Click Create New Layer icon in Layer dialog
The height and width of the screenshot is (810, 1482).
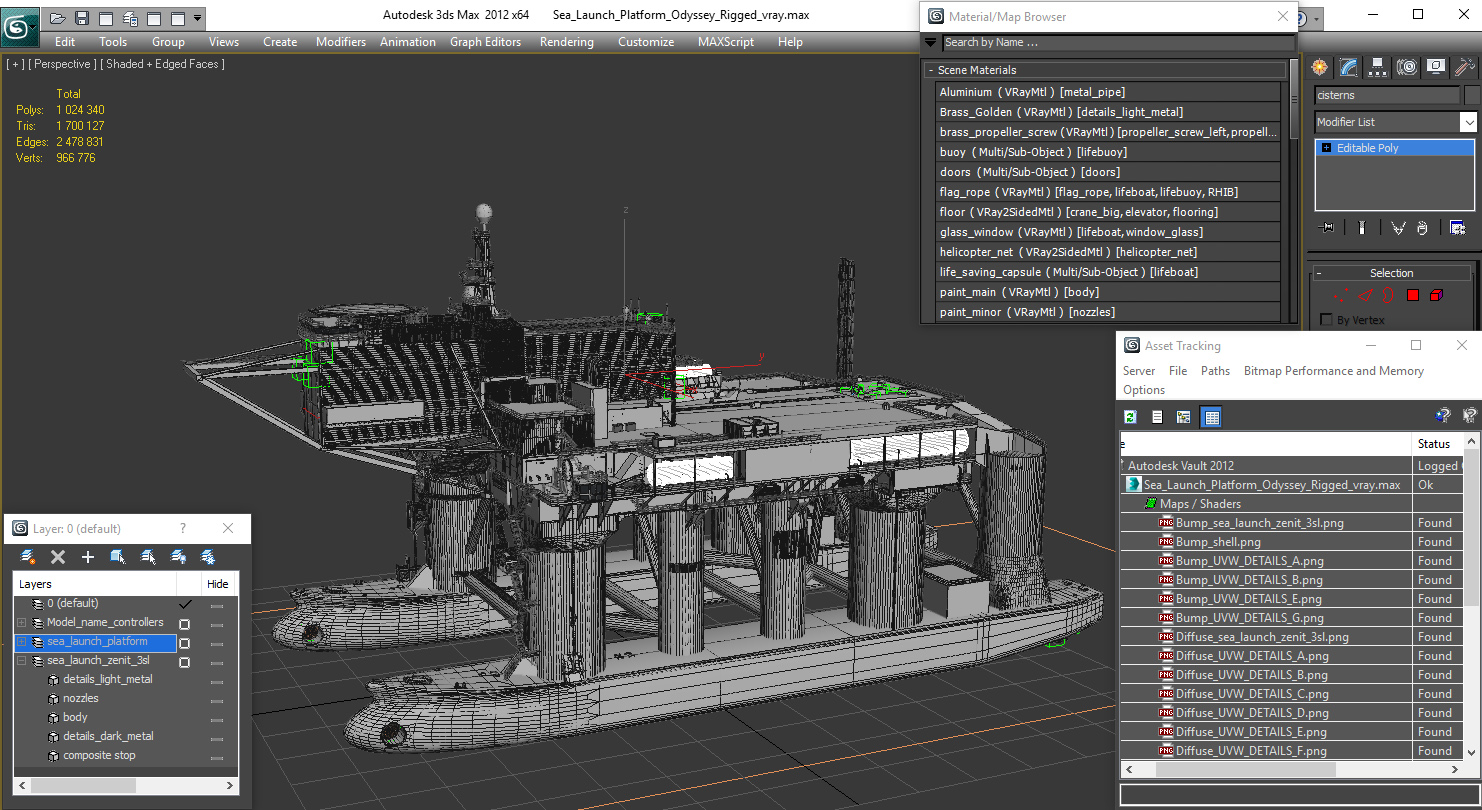click(28, 557)
